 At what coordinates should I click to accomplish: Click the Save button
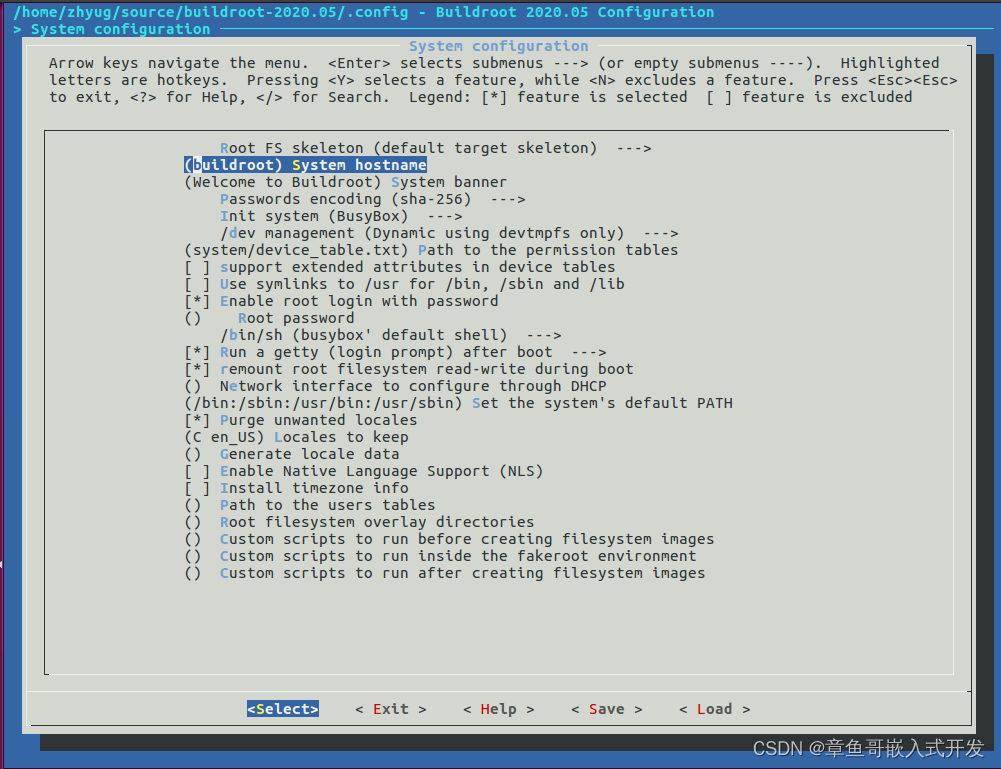click(606, 709)
